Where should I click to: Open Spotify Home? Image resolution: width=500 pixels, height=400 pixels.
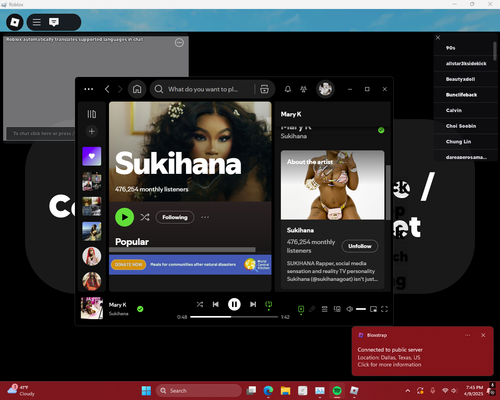coord(137,89)
